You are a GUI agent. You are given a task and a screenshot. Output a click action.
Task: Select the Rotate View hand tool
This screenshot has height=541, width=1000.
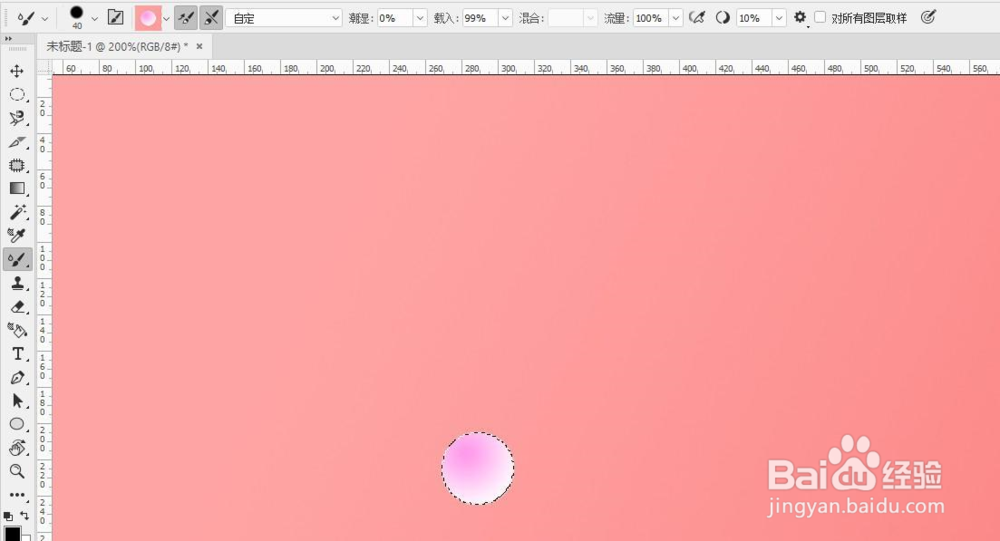[x=17, y=448]
